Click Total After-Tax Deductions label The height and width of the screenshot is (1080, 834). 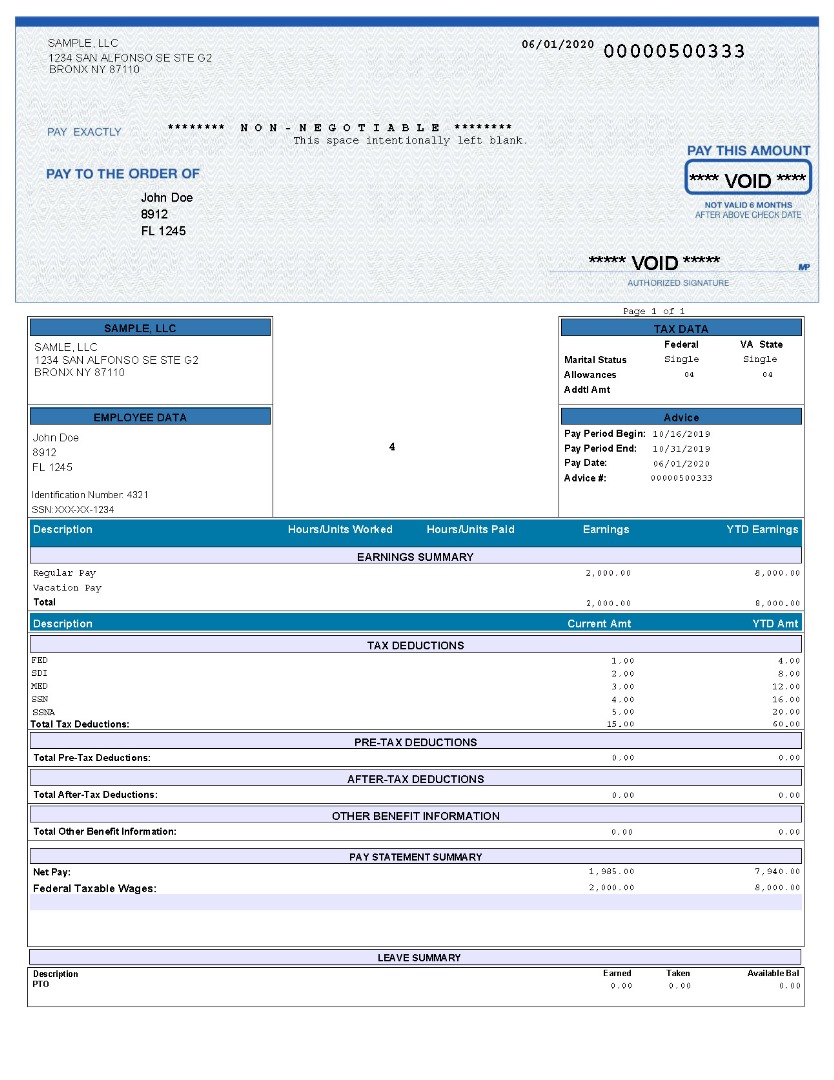click(x=95, y=795)
